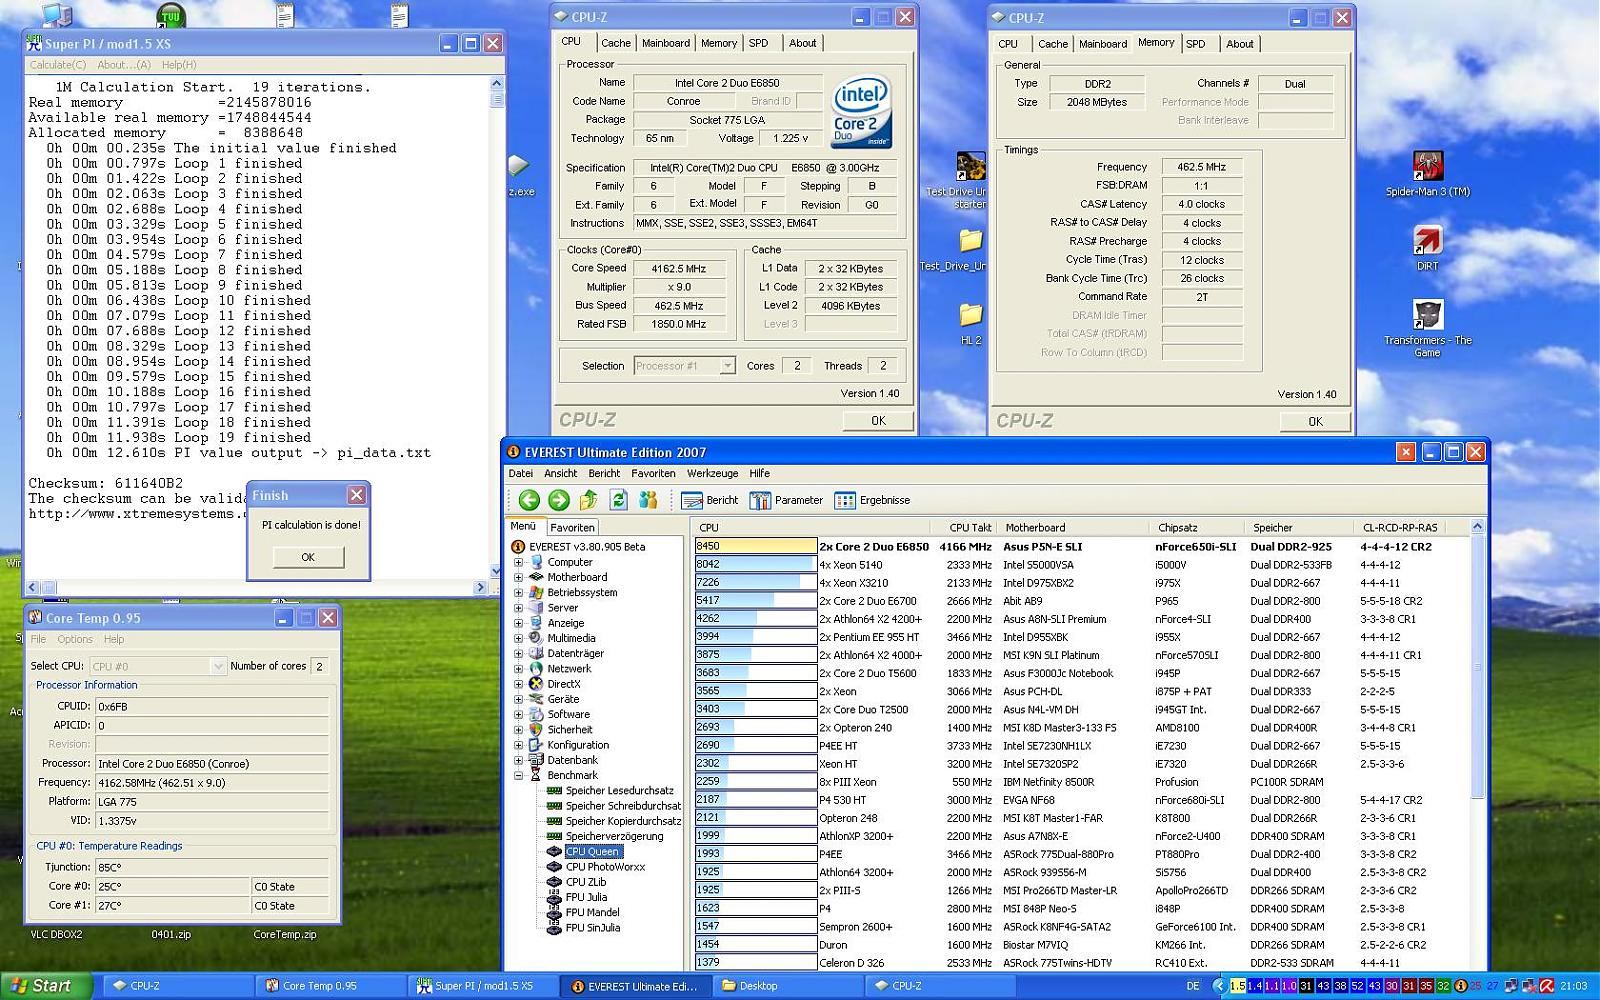This screenshot has width=1600, height=1000.
Task: Select the FPU Mandel benchmark
Action: click(592, 912)
